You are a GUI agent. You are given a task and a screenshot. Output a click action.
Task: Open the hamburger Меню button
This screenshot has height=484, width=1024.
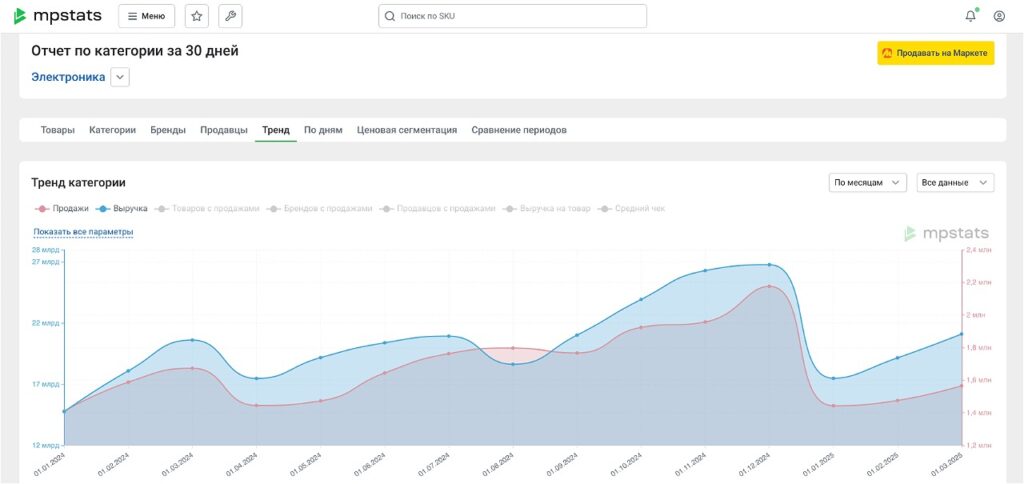point(146,16)
